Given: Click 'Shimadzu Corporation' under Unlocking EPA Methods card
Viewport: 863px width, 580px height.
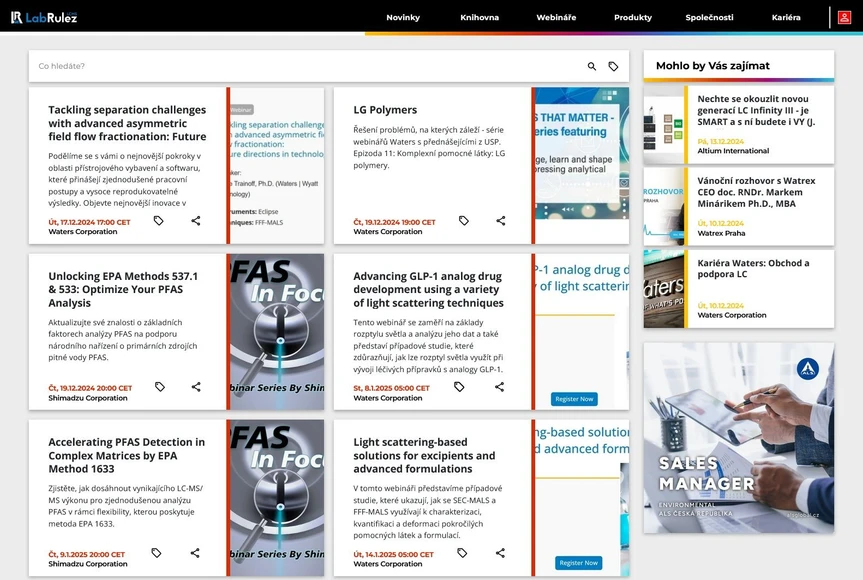Looking at the screenshot, I should (88, 398).
